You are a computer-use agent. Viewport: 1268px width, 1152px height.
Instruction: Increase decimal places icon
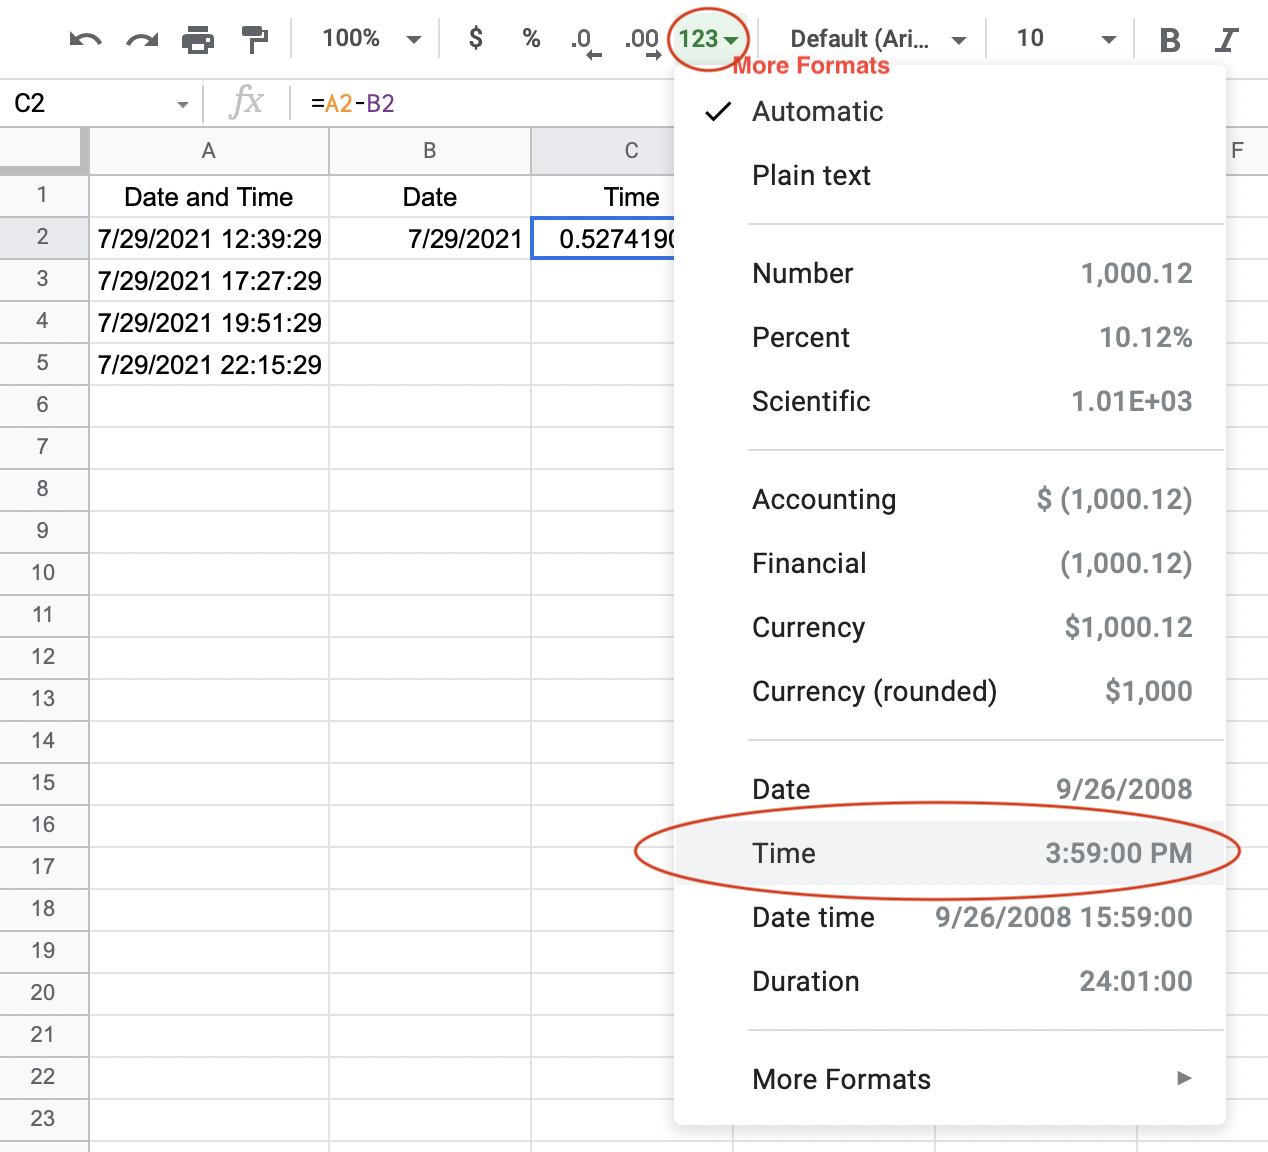[x=642, y=41]
